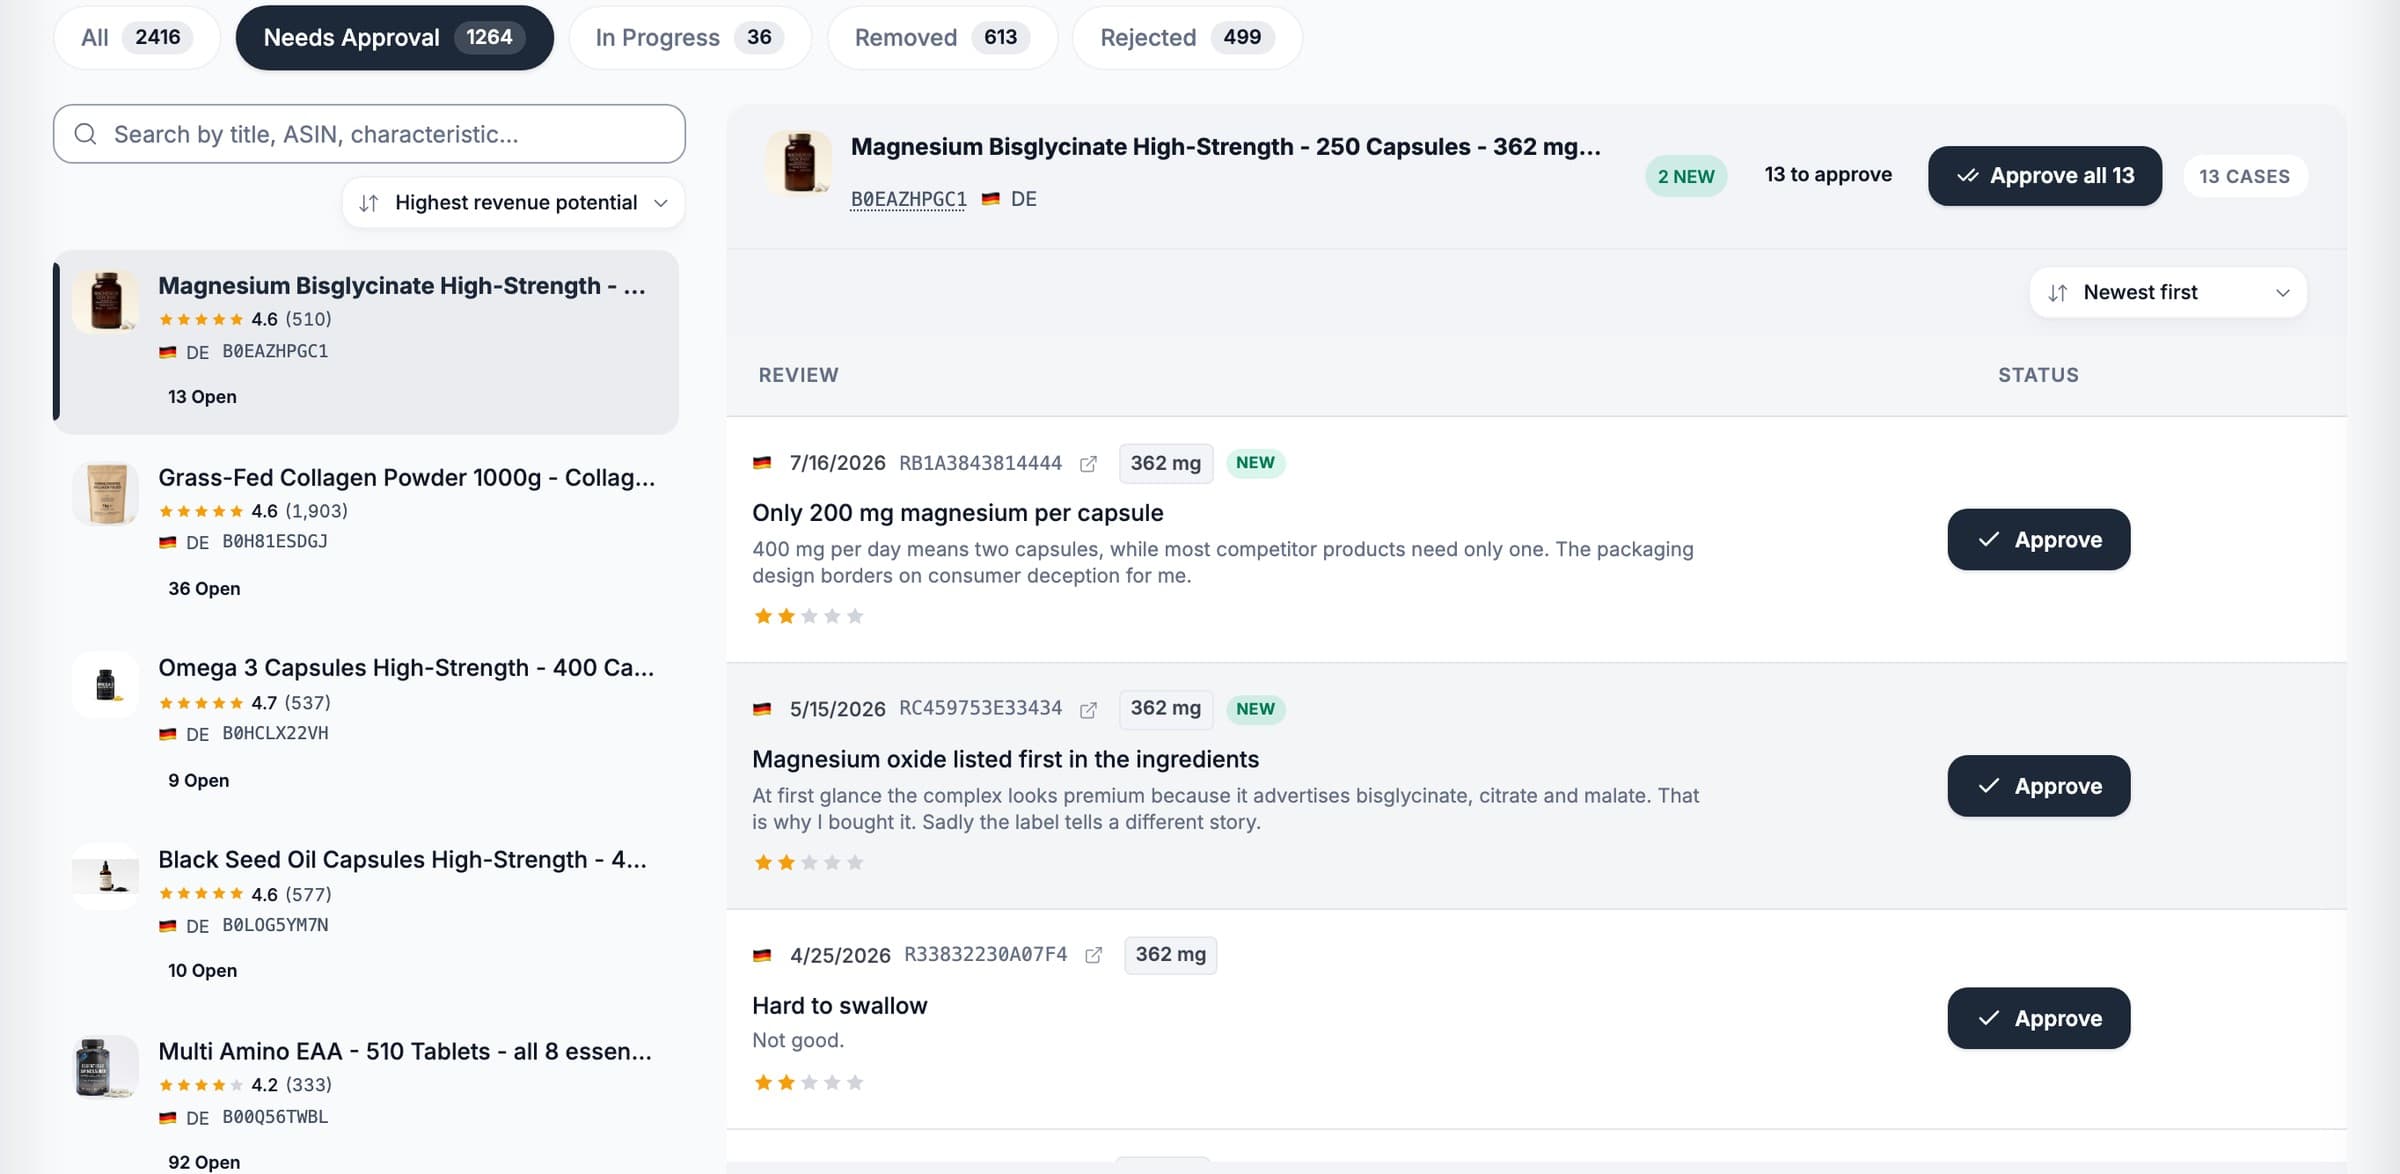Click '13 to approve' text in the header
This screenshot has height=1174, width=2400.
[1828, 175]
